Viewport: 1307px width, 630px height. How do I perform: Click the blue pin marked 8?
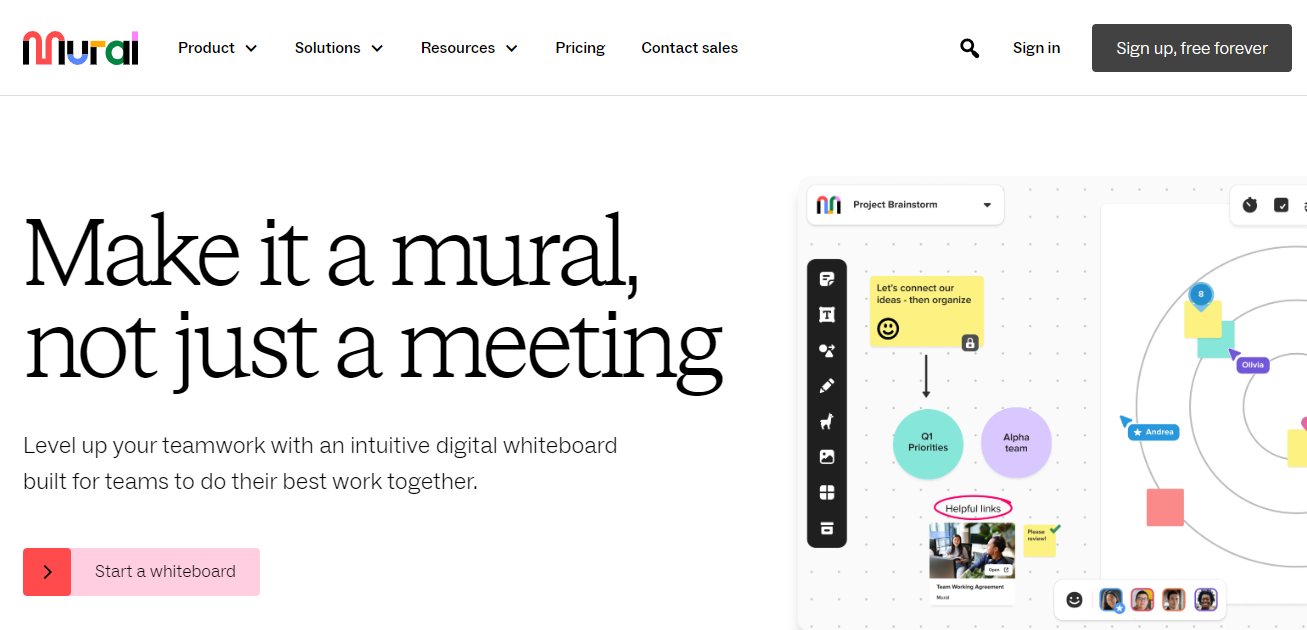click(1201, 294)
